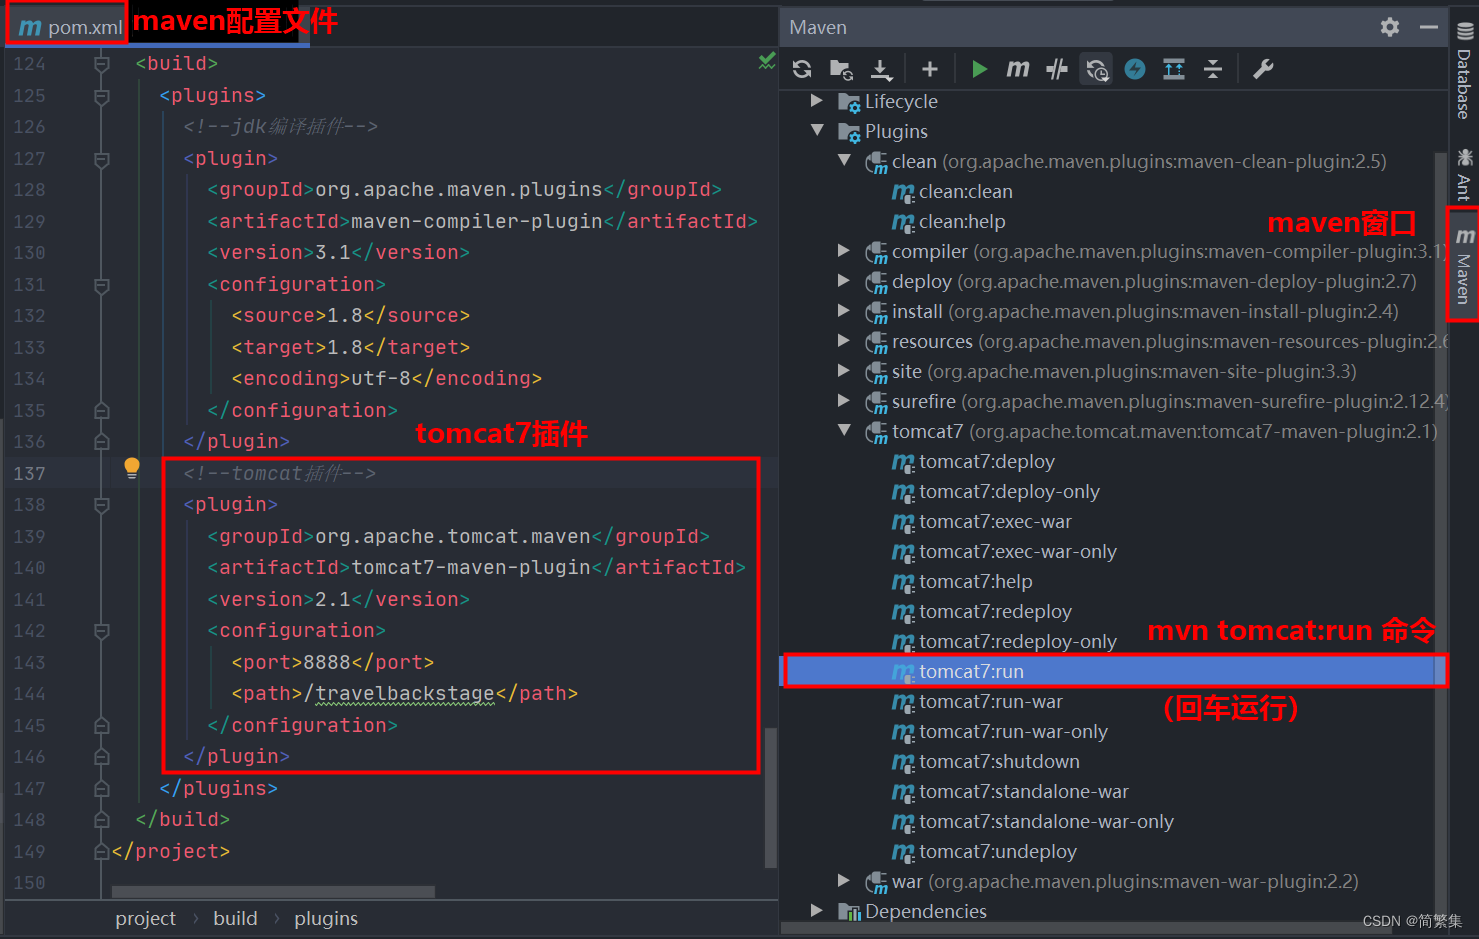Expand the compiler plugin node
The image size is (1479, 939).
click(x=844, y=250)
